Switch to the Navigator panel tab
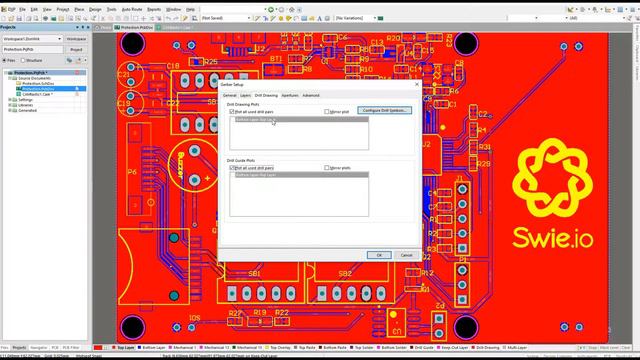Screen dimensions: 640x360 (39, 348)
